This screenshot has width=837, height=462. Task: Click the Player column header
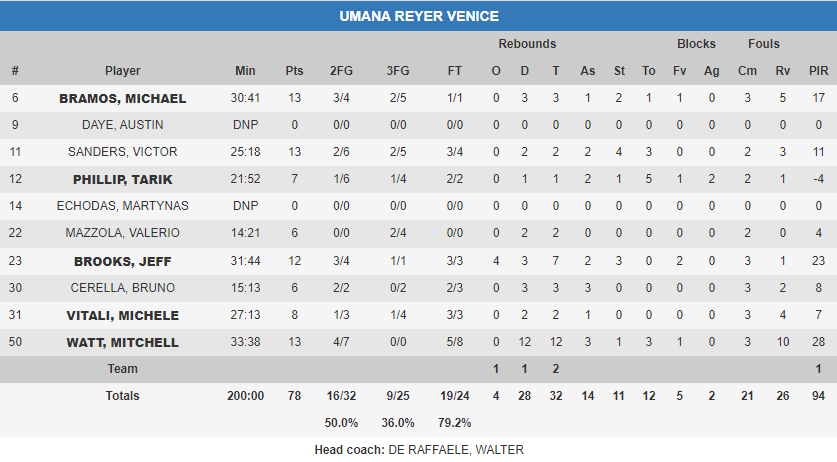(x=123, y=71)
